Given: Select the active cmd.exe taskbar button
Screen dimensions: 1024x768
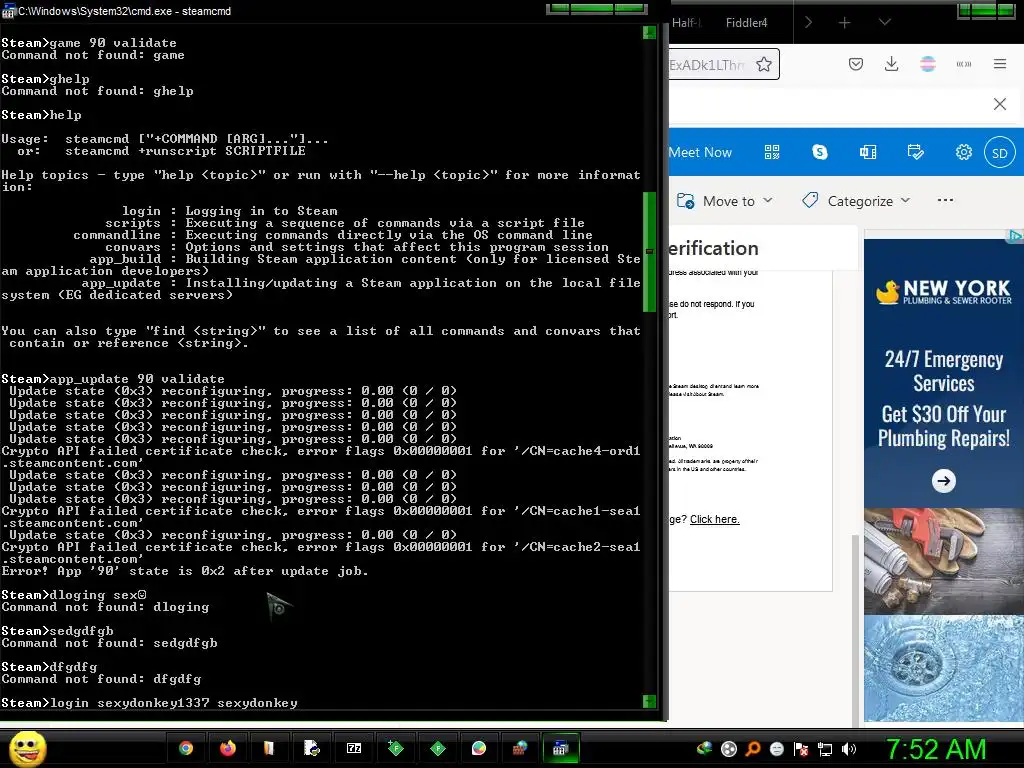Looking at the screenshot, I should pos(560,748).
